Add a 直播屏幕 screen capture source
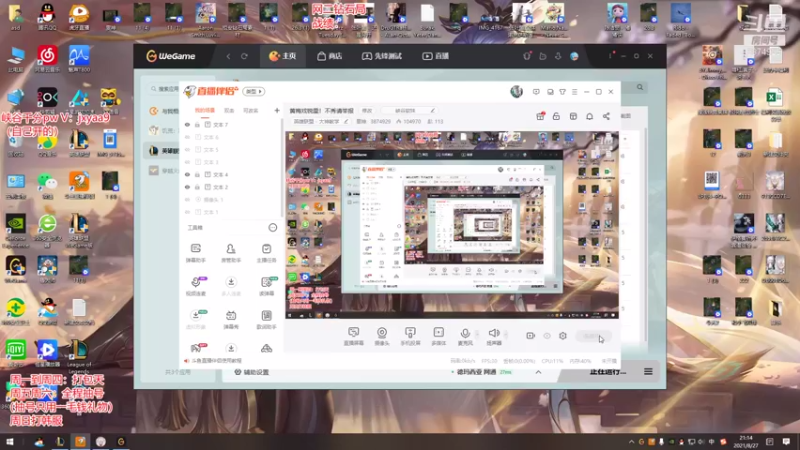 pyautogui.click(x=354, y=336)
